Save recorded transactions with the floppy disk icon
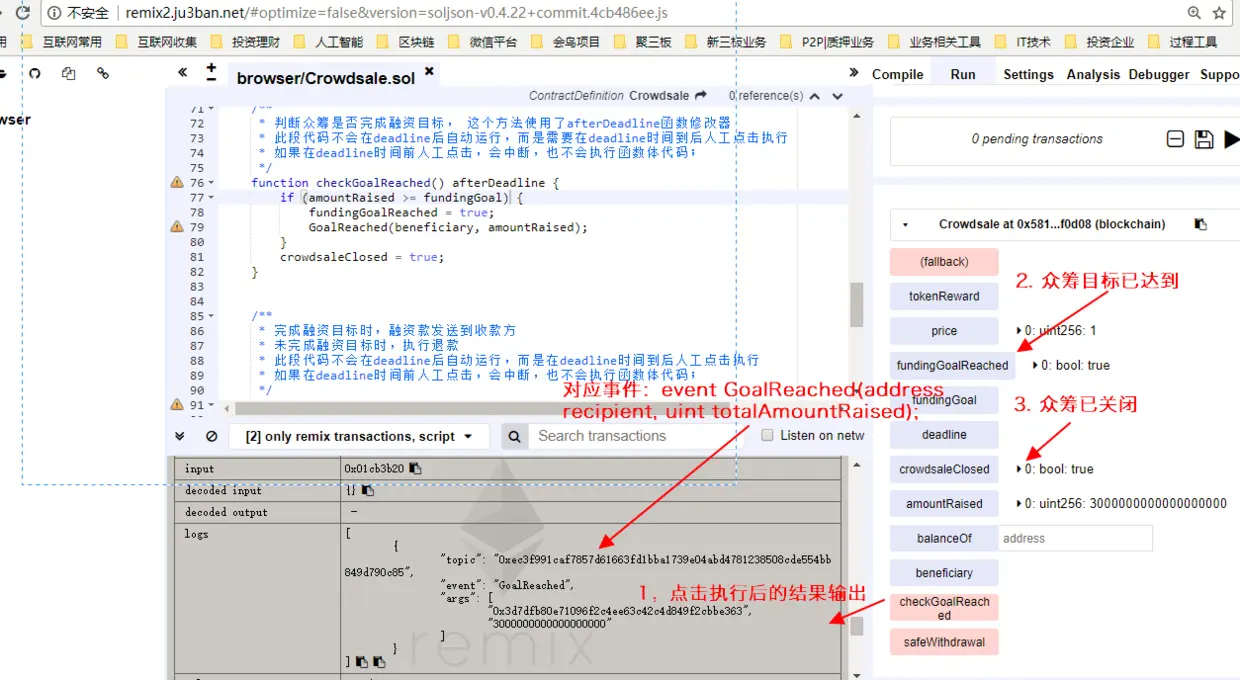 (1204, 139)
